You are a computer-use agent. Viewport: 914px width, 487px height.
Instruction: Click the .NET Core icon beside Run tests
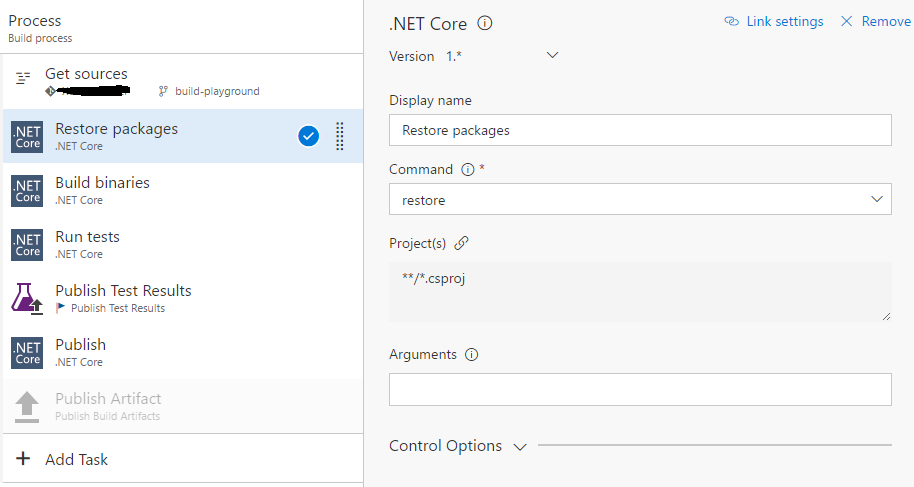point(27,244)
